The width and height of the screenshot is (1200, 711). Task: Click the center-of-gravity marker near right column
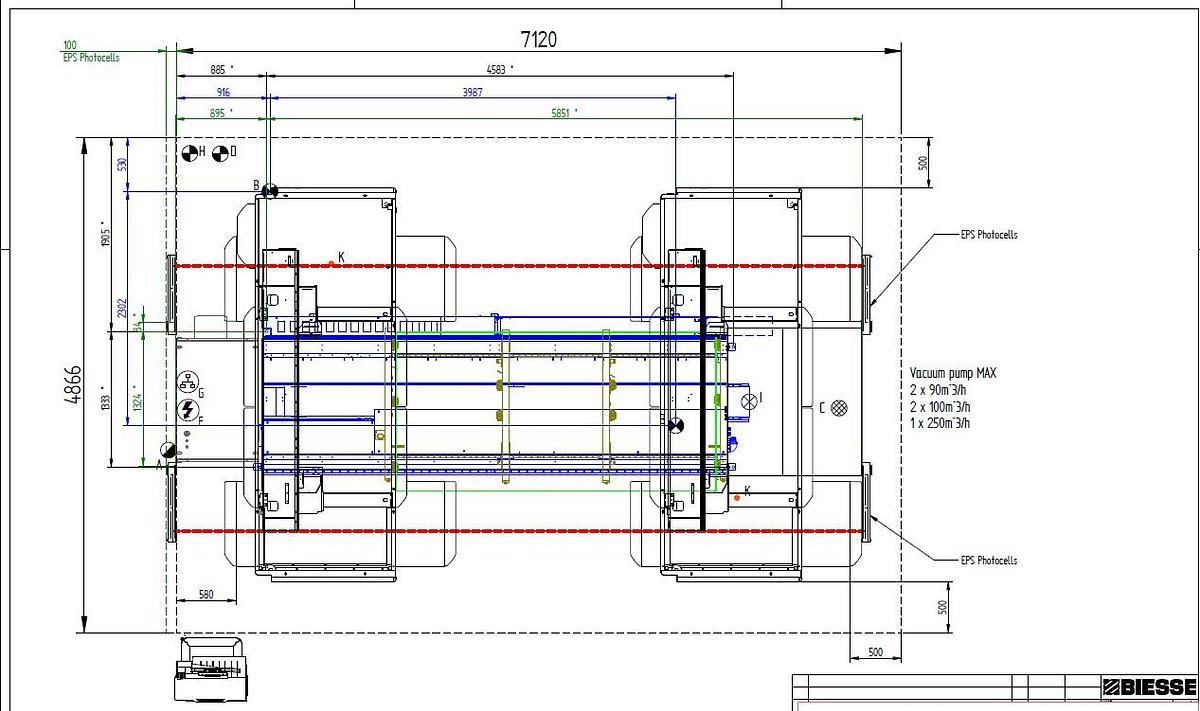coord(676,427)
